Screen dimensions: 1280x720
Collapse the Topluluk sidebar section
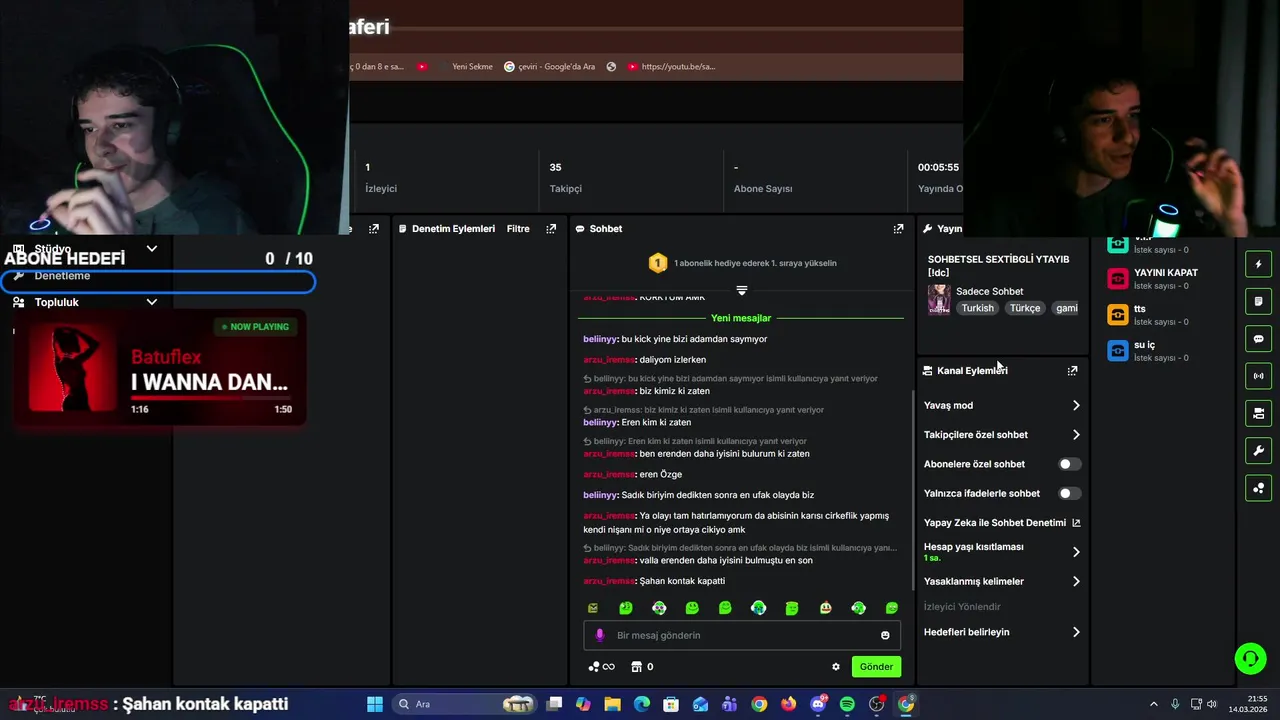coord(152,302)
